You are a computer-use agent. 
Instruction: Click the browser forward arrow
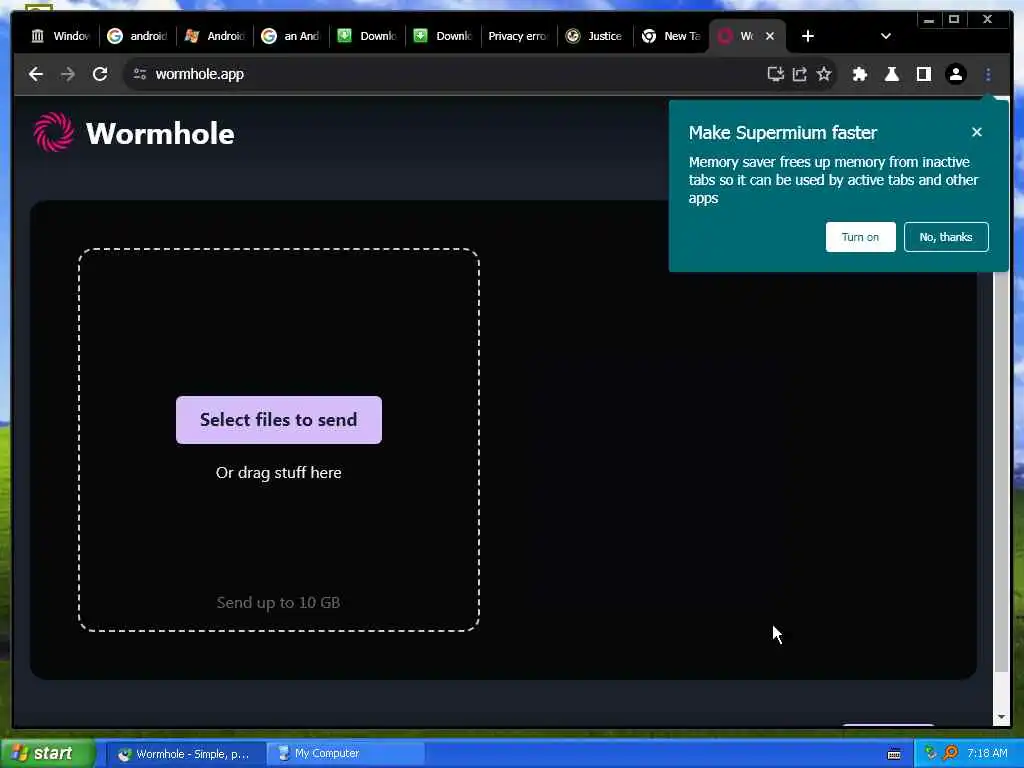[x=68, y=74]
